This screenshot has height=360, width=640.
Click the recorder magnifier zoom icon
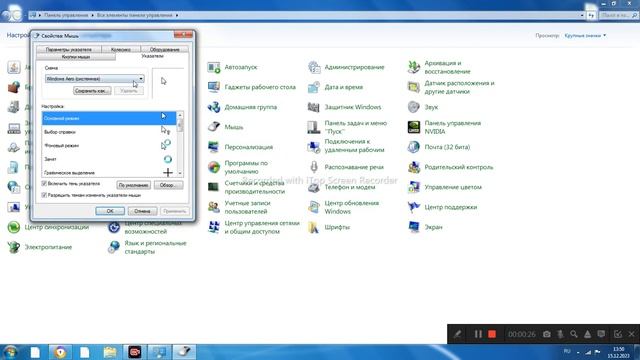[x=573, y=334]
